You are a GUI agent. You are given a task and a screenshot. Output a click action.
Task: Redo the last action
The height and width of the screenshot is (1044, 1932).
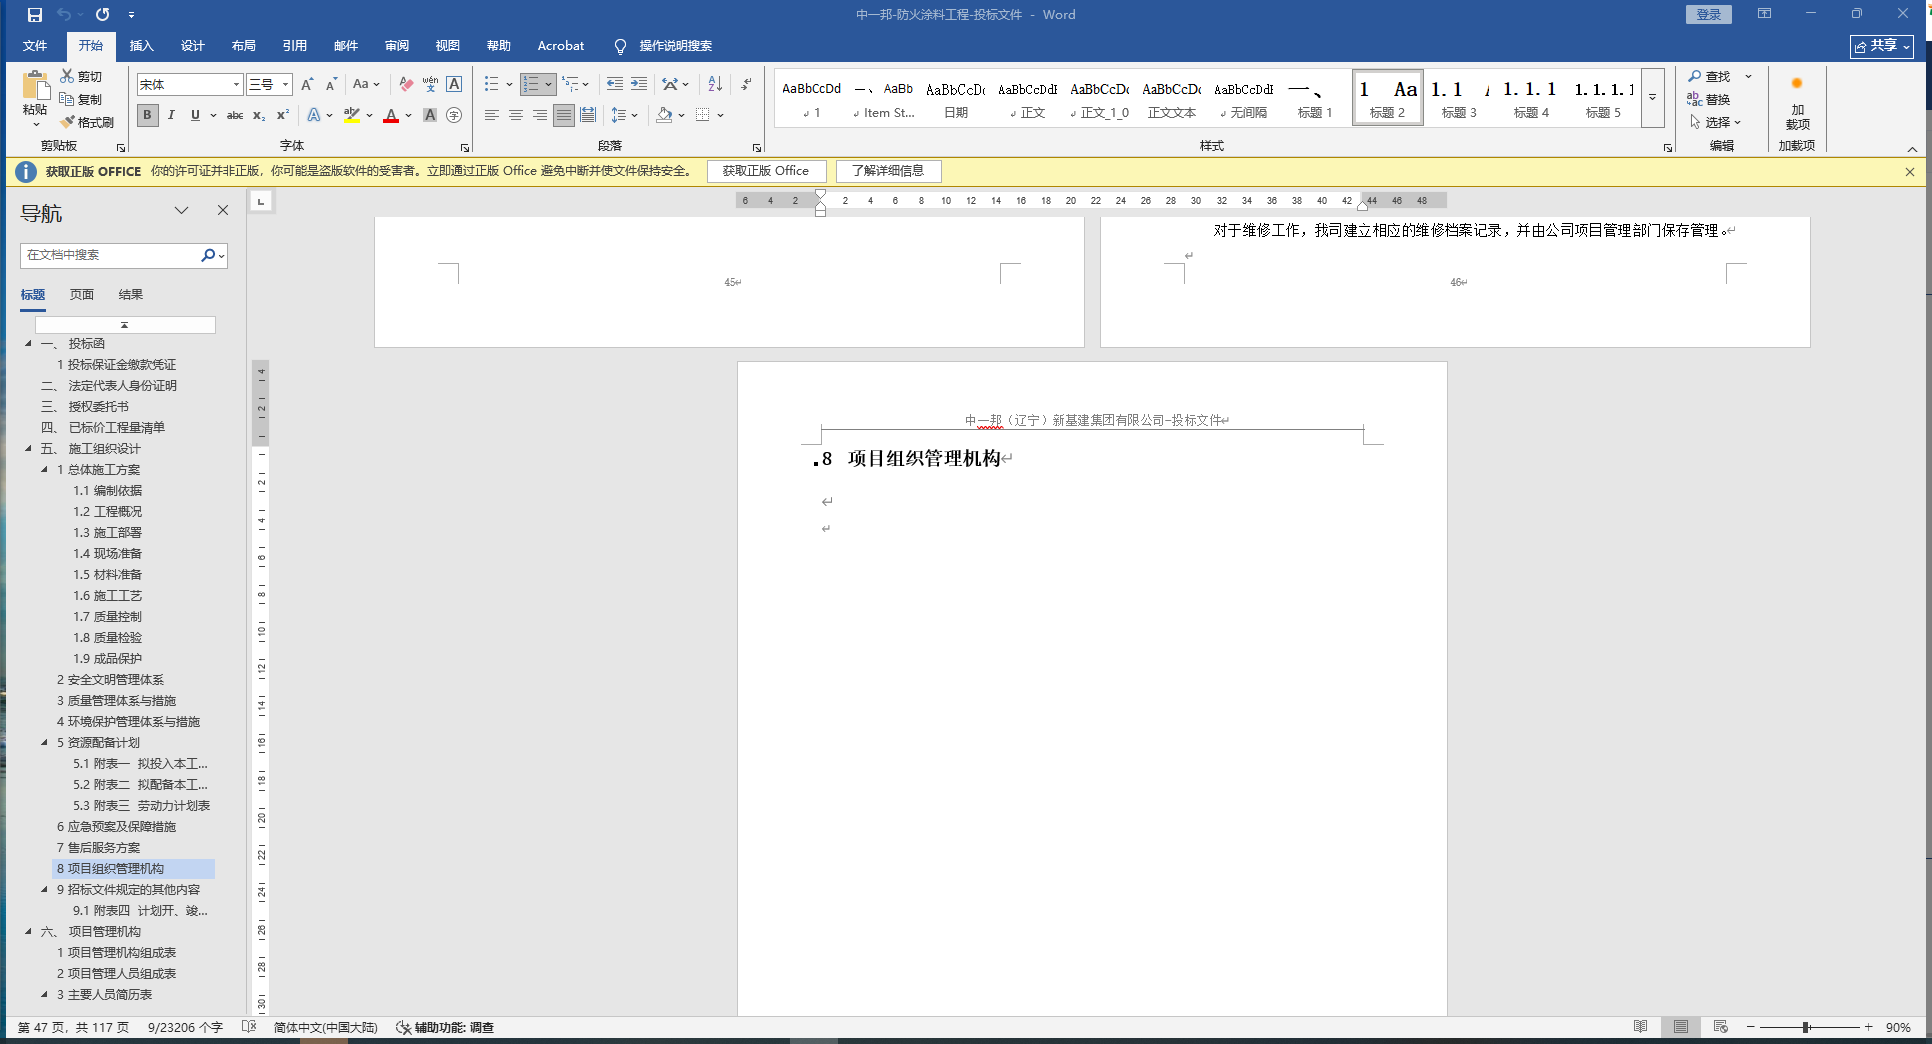coord(102,15)
